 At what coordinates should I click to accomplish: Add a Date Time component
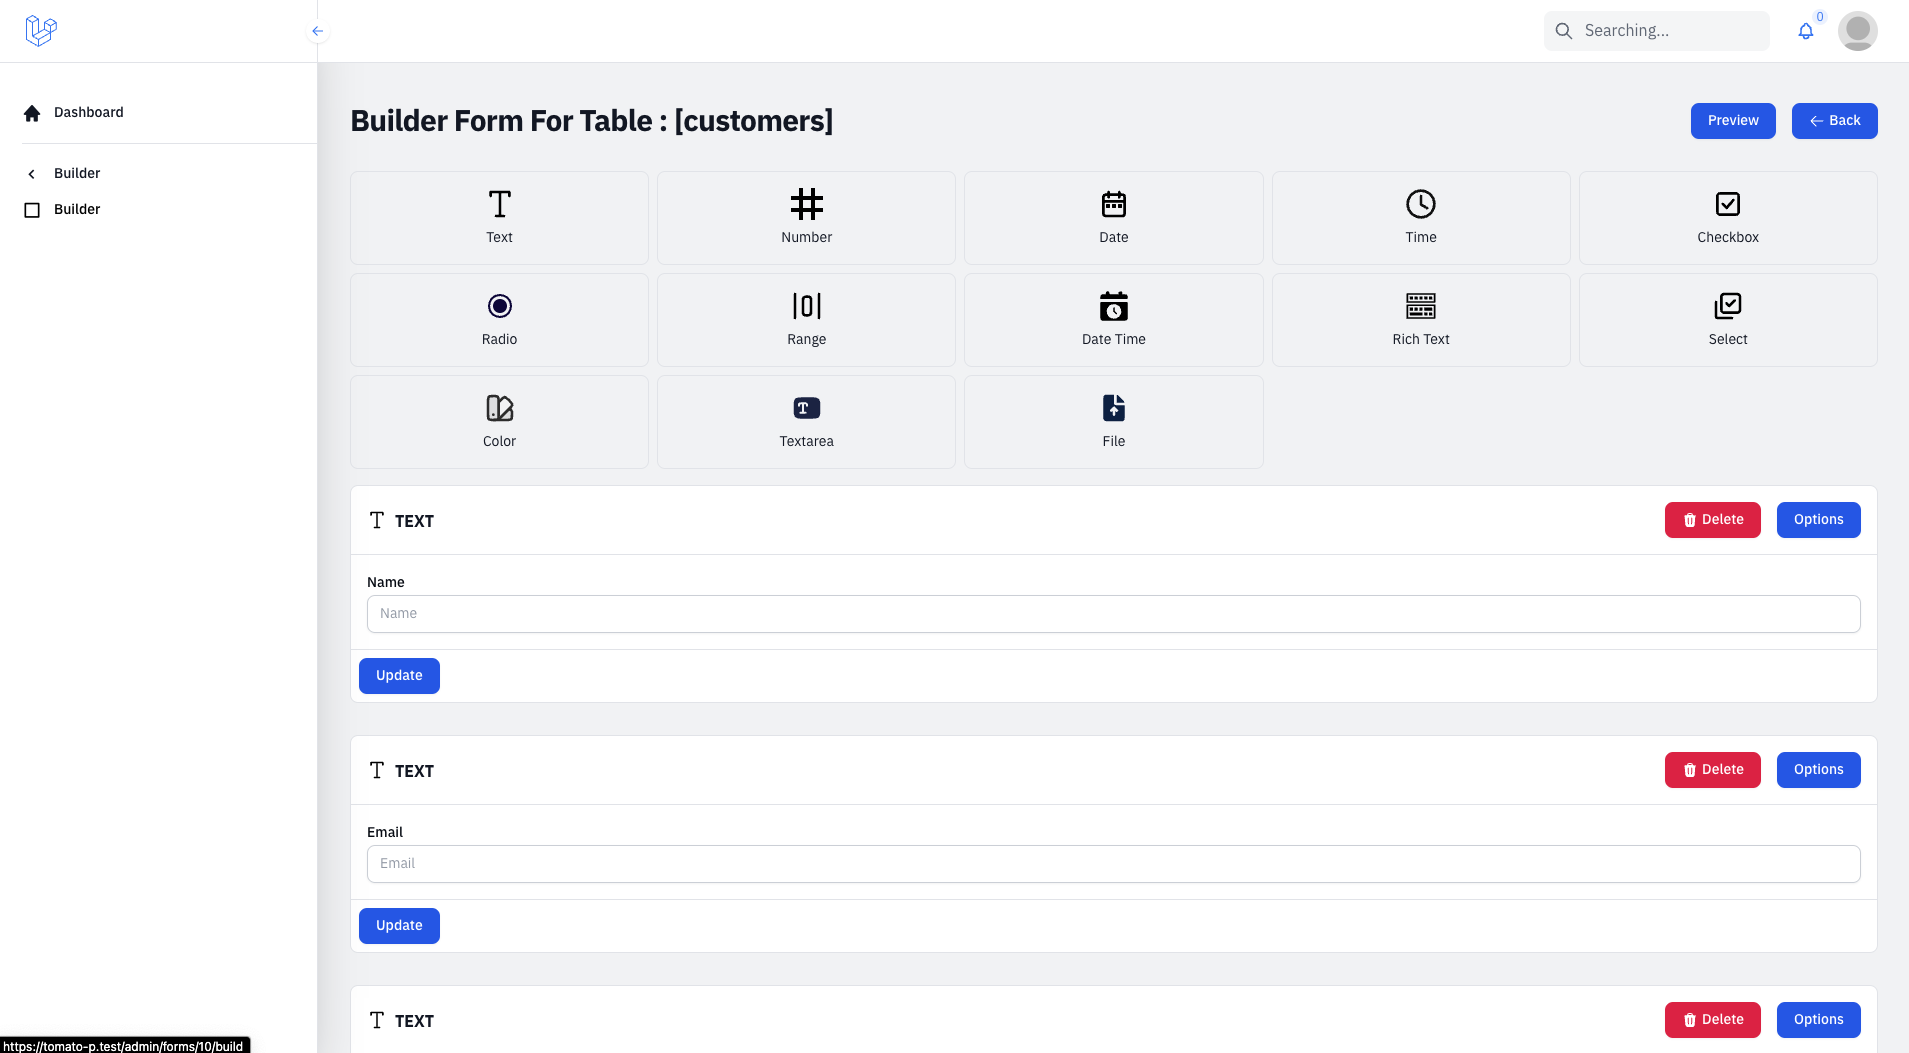tap(1113, 320)
